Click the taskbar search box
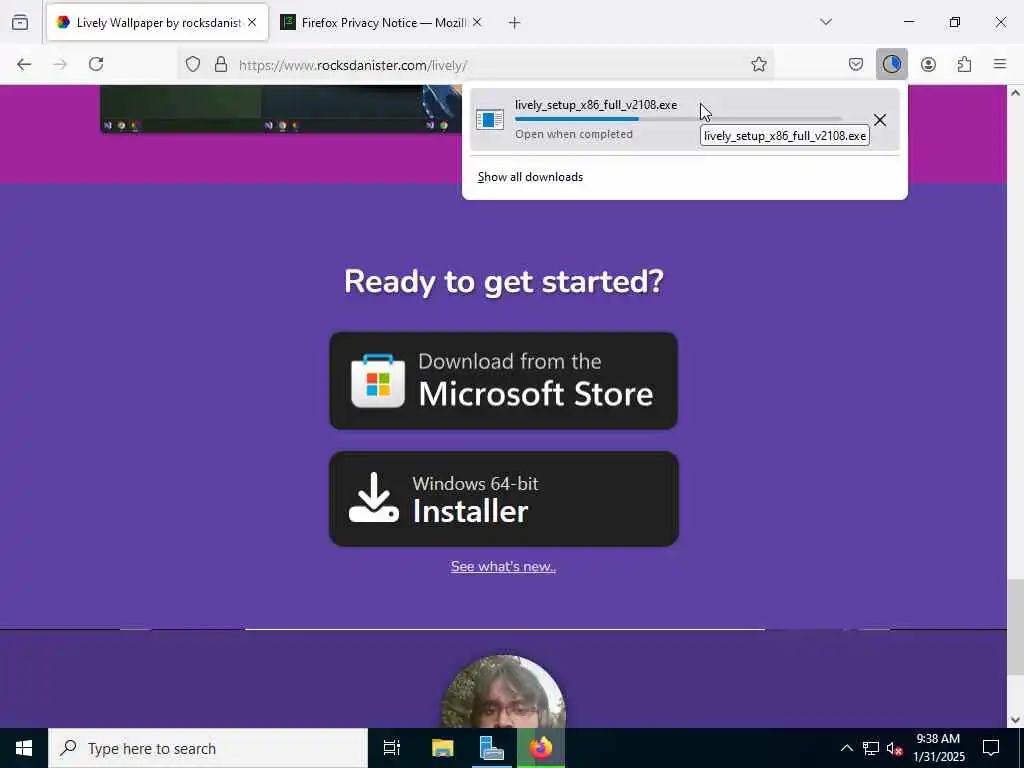Image resolution: width=1024 pixels, height=768 pixels. tap(208, 748)
